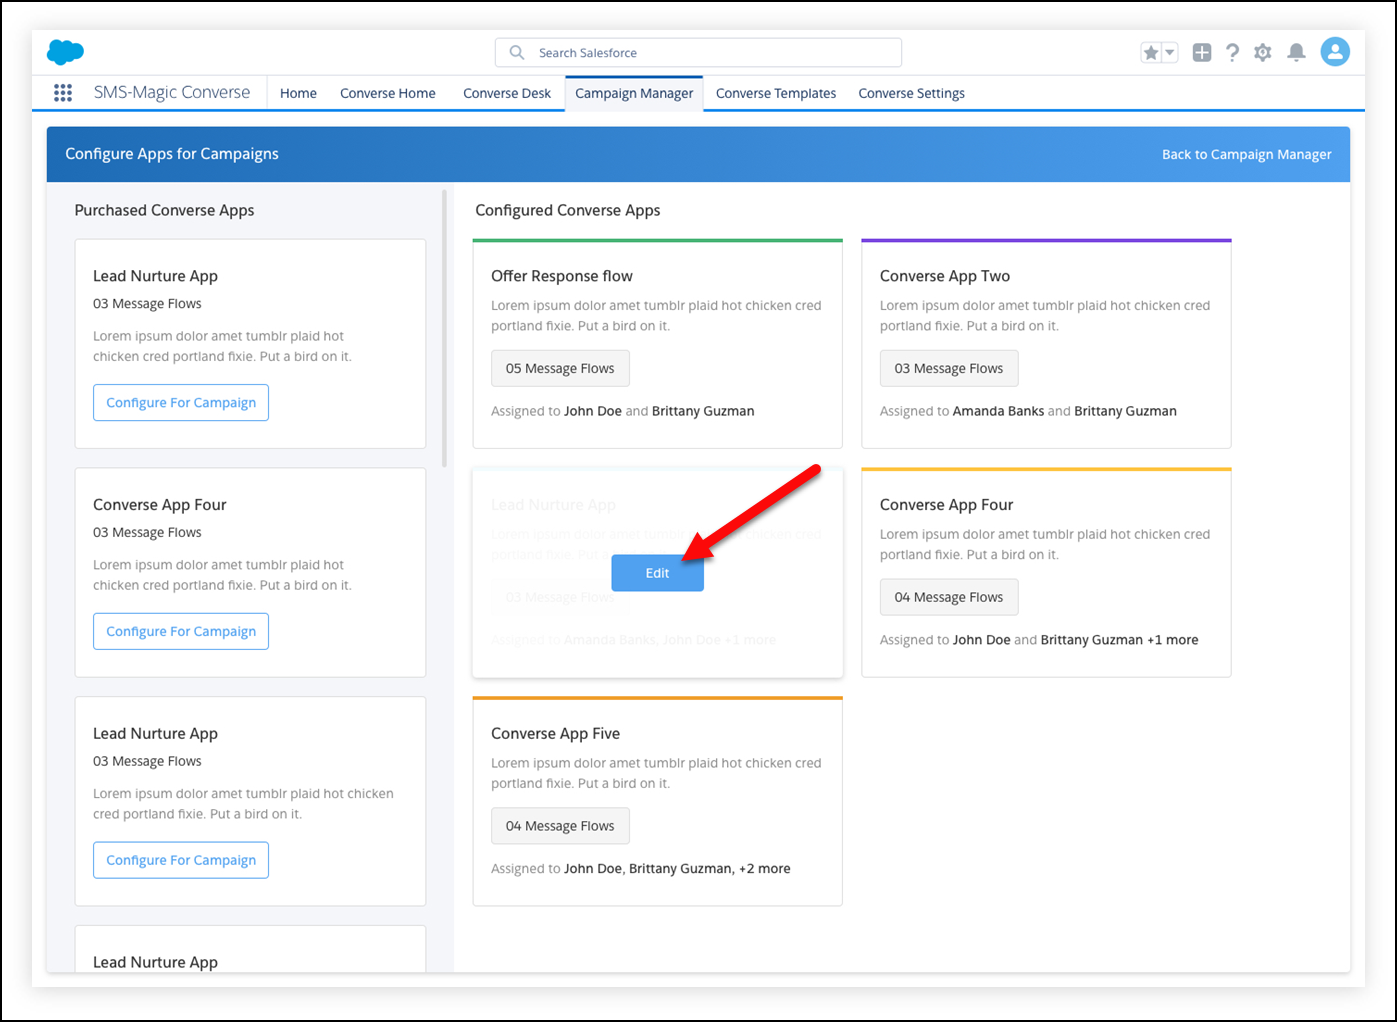This screenshot has width=1399, height=1022.
Task: Click 05 Message Flows in Offer Response flow
Action: click(x=560, y=369)
